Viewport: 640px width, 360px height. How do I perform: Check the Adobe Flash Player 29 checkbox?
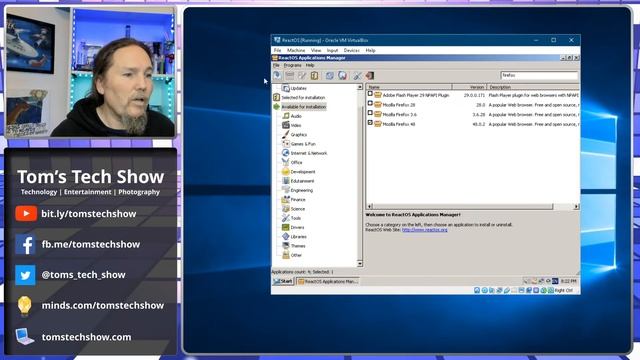tap(370, 94)
